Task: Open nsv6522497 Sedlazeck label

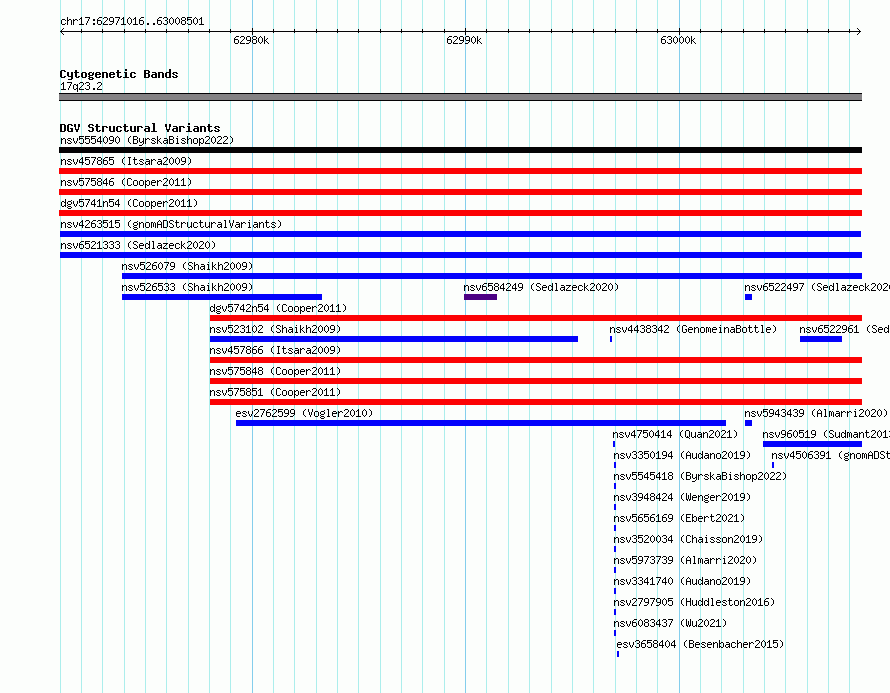Action: click(x=817, y=287)
